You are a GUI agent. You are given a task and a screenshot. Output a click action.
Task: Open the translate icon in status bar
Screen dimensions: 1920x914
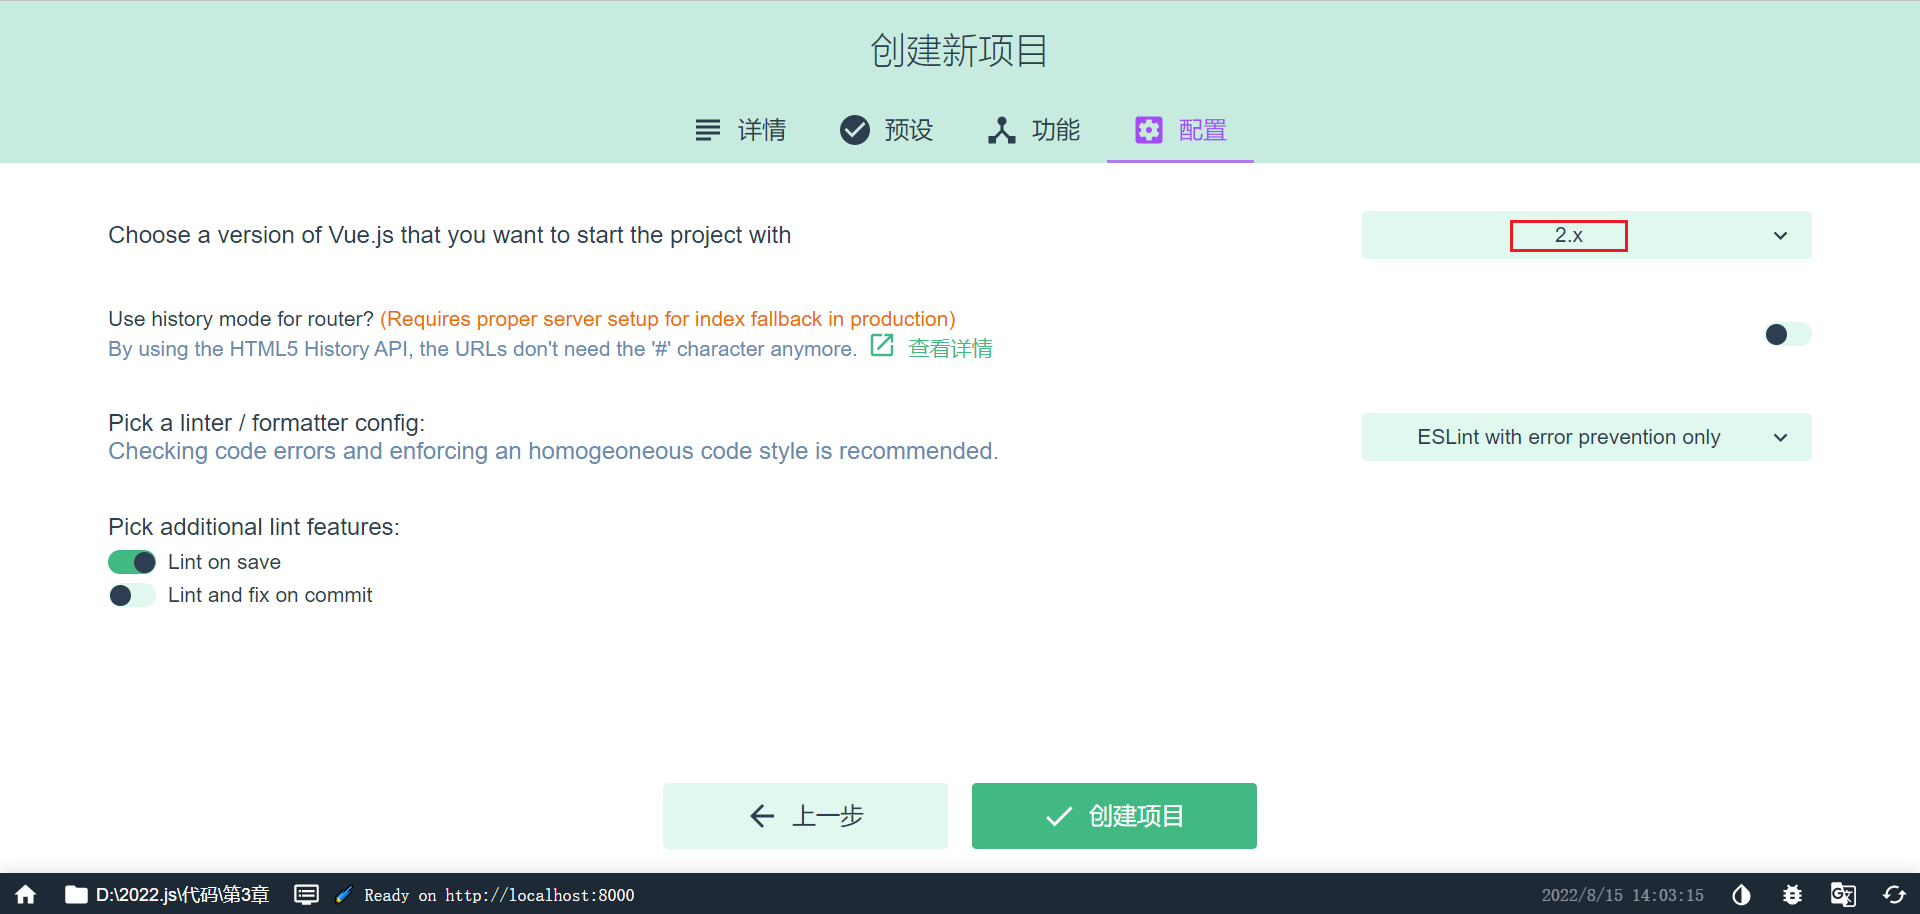point(1843,895)
